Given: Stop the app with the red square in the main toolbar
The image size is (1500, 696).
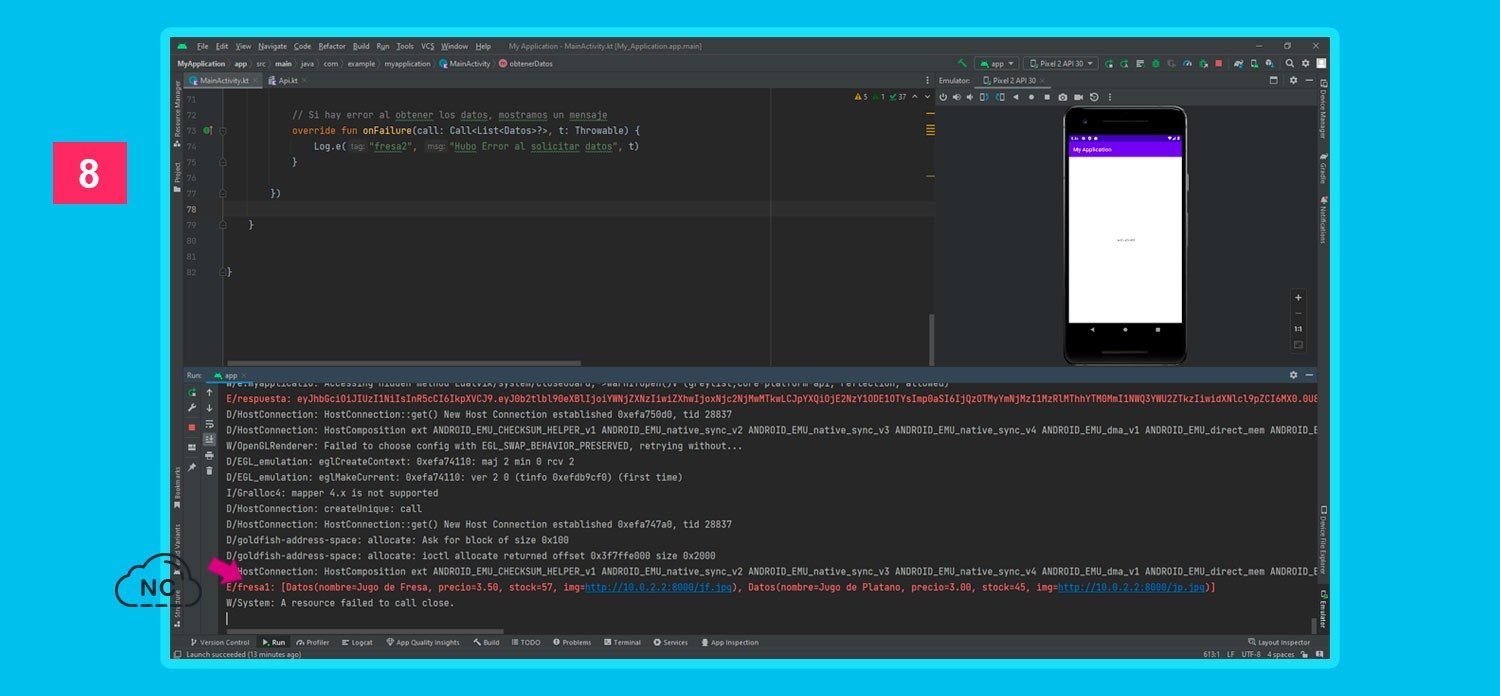Looking at the screenshot, I should click(1219, 63).
